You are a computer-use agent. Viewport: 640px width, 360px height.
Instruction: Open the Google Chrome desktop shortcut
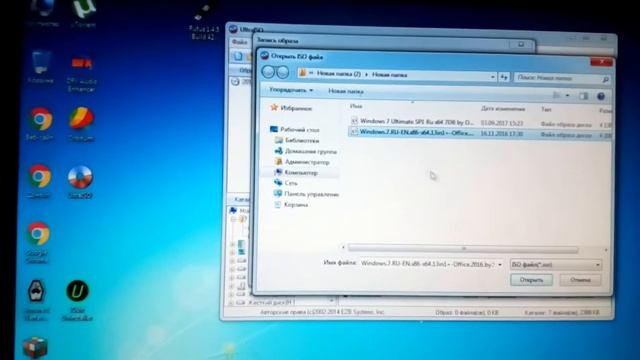tap(38, 242)
